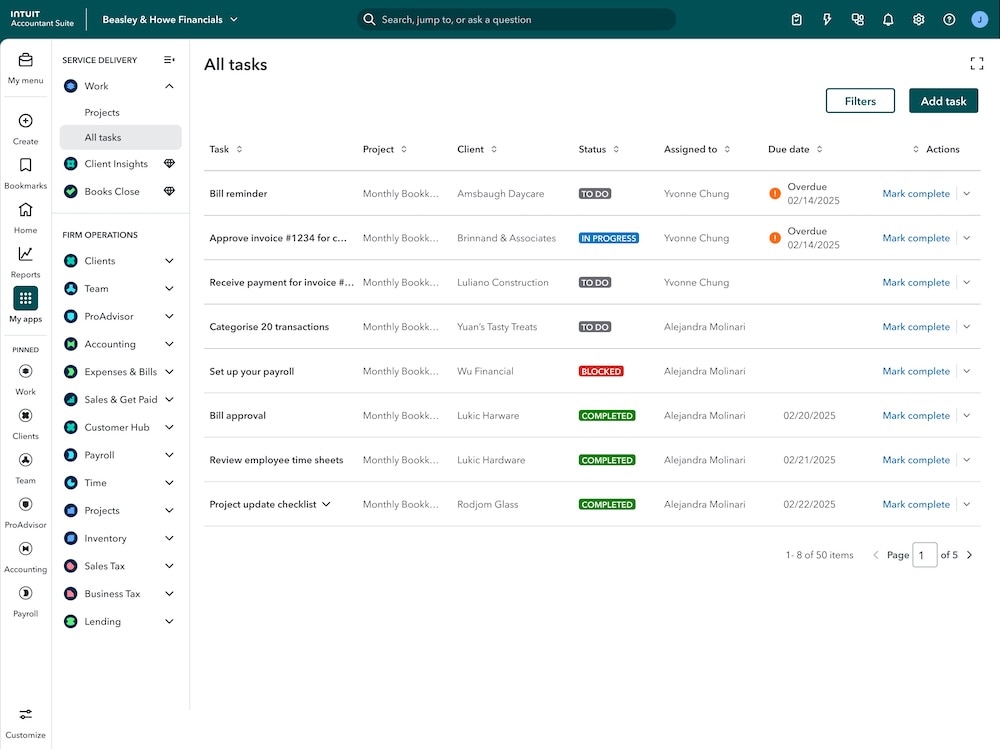Image resolution: width=1000 pixels, height=749 pixels.
Task: Open the Create icon in the left rail
Action: coord(24,122)
